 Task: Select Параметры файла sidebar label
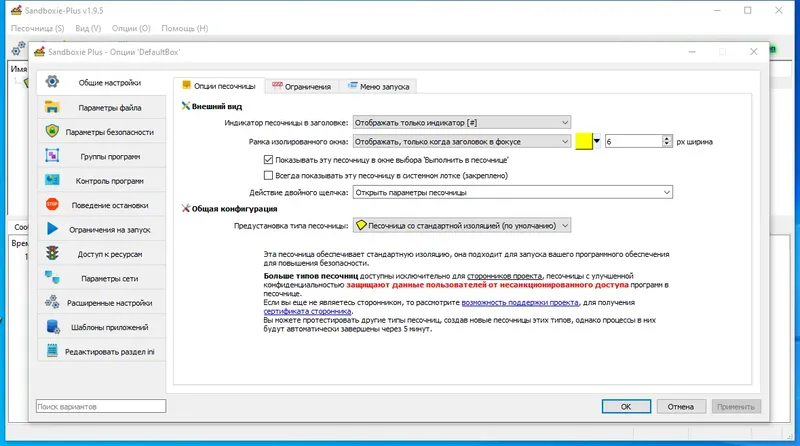(x=110, y=108)
